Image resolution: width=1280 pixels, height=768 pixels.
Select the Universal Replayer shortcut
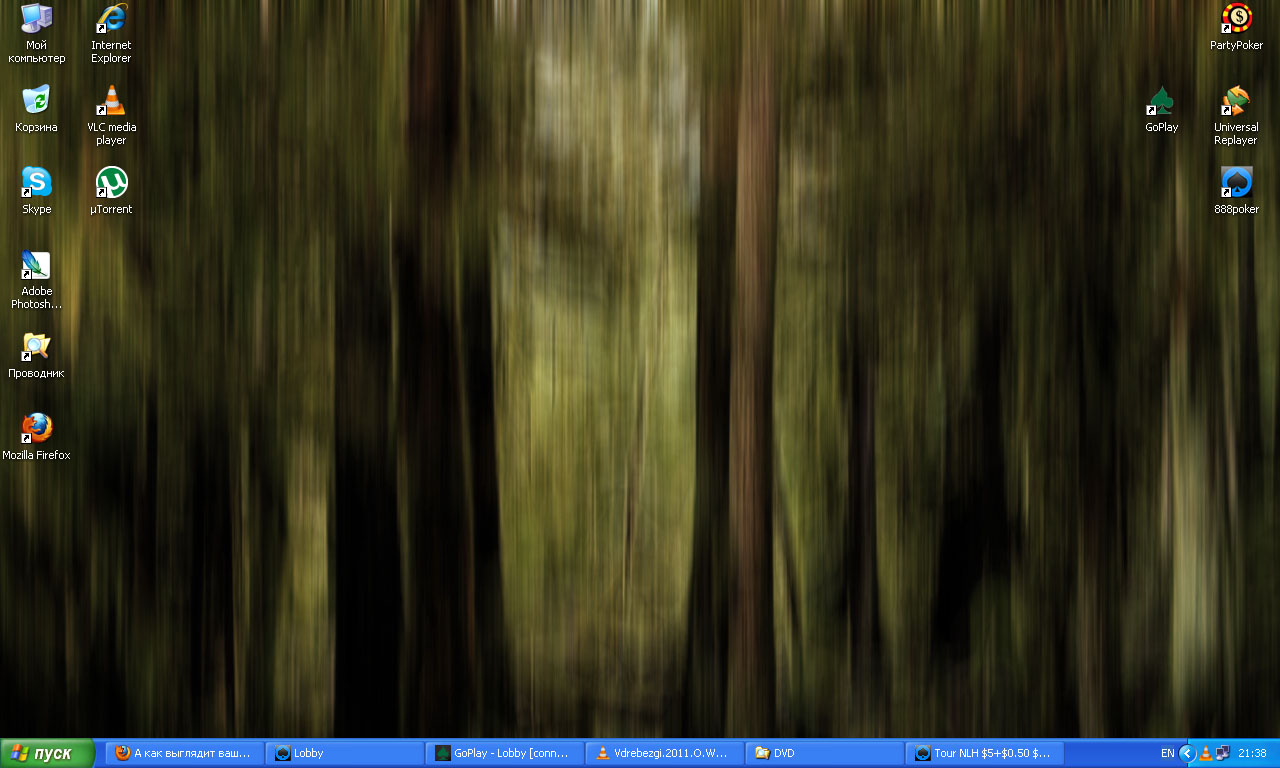[1236, 115]
